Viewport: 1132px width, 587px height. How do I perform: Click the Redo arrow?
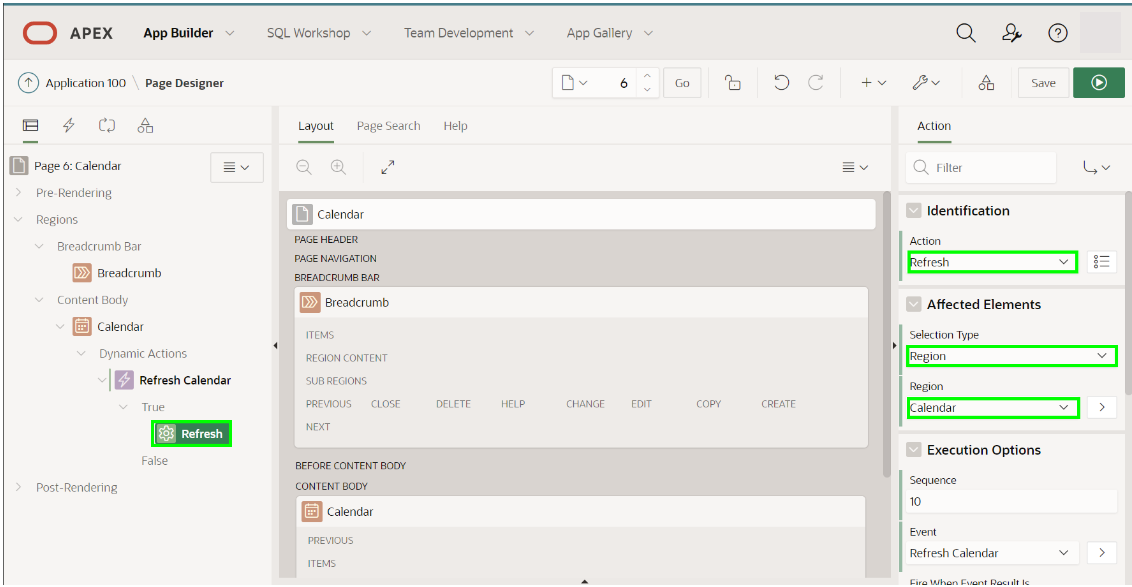click(816, 83)
